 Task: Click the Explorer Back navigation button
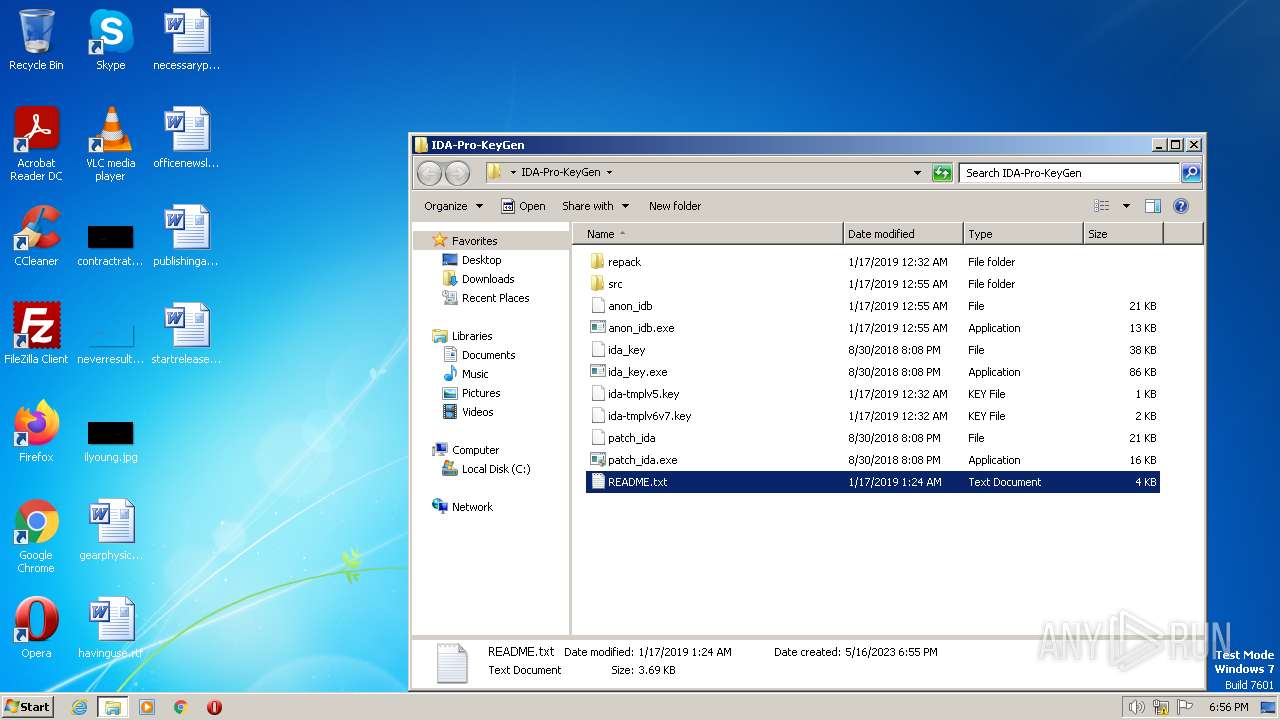click(x=429, y=172)
